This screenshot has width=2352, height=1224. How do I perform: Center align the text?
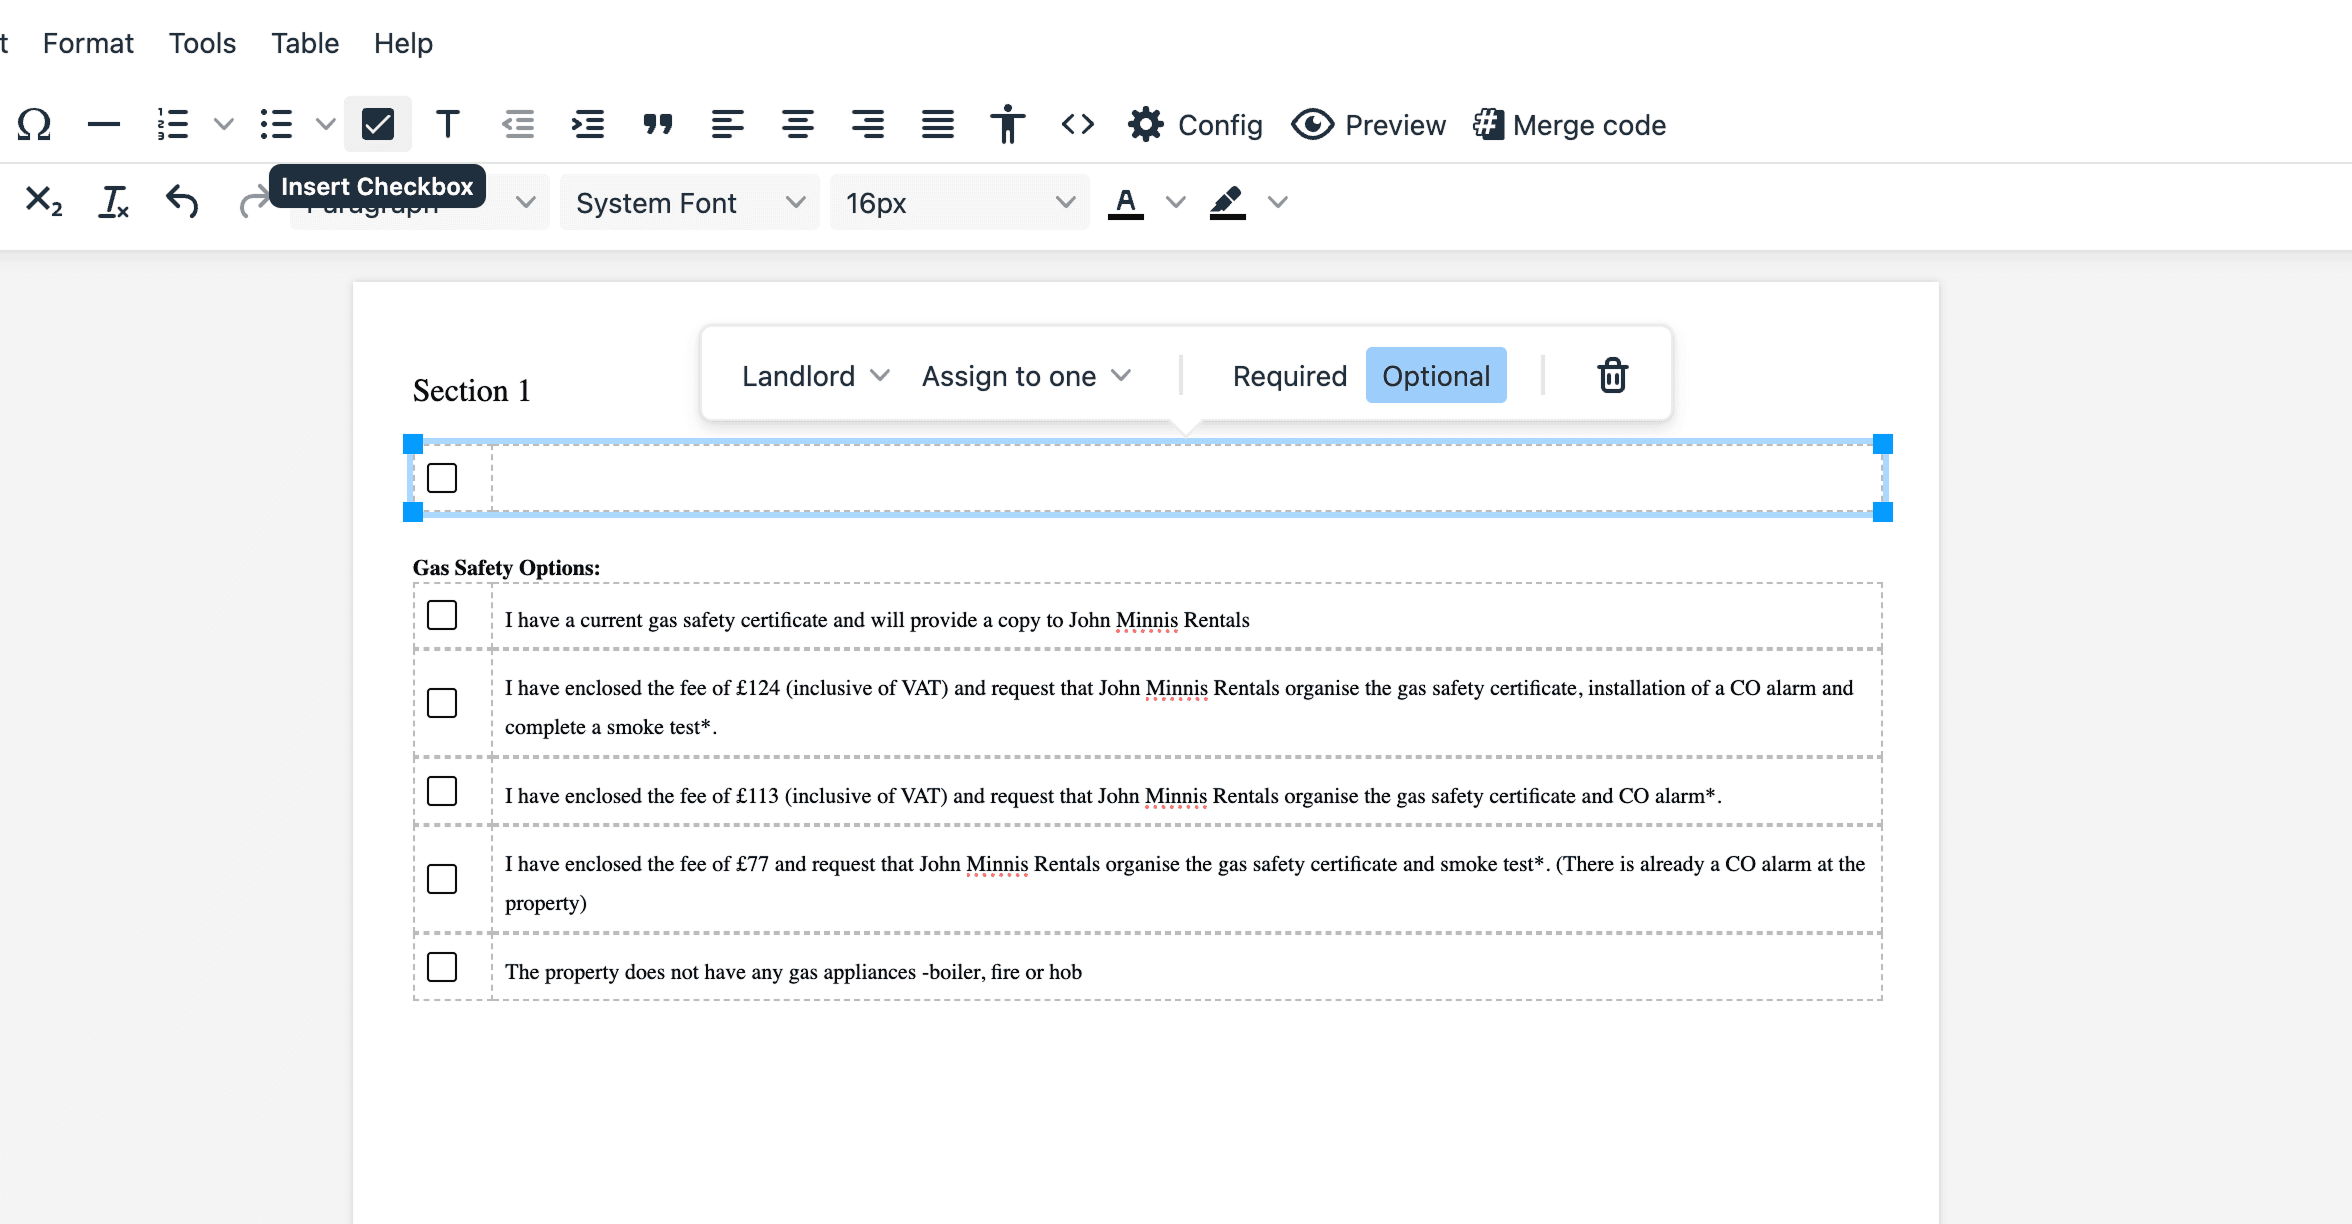pyautogui.click(x=797, y=125)
